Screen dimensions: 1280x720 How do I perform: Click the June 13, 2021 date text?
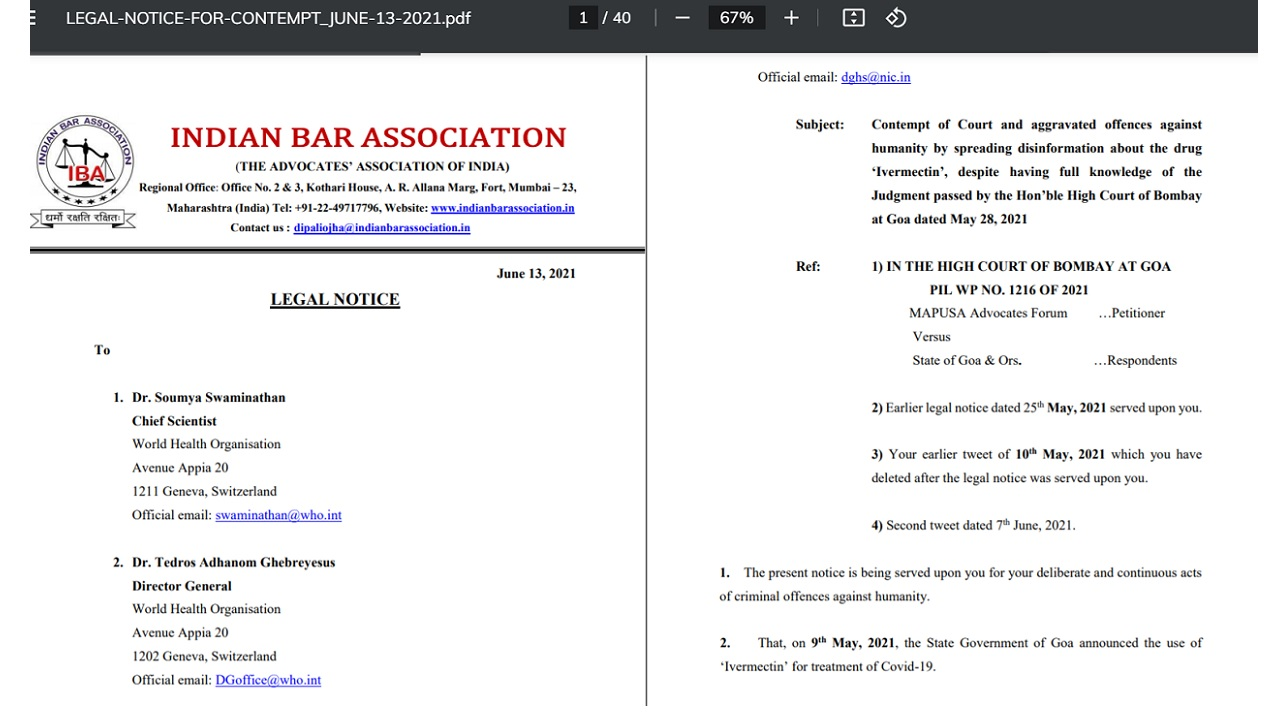[x=536, y=273]
